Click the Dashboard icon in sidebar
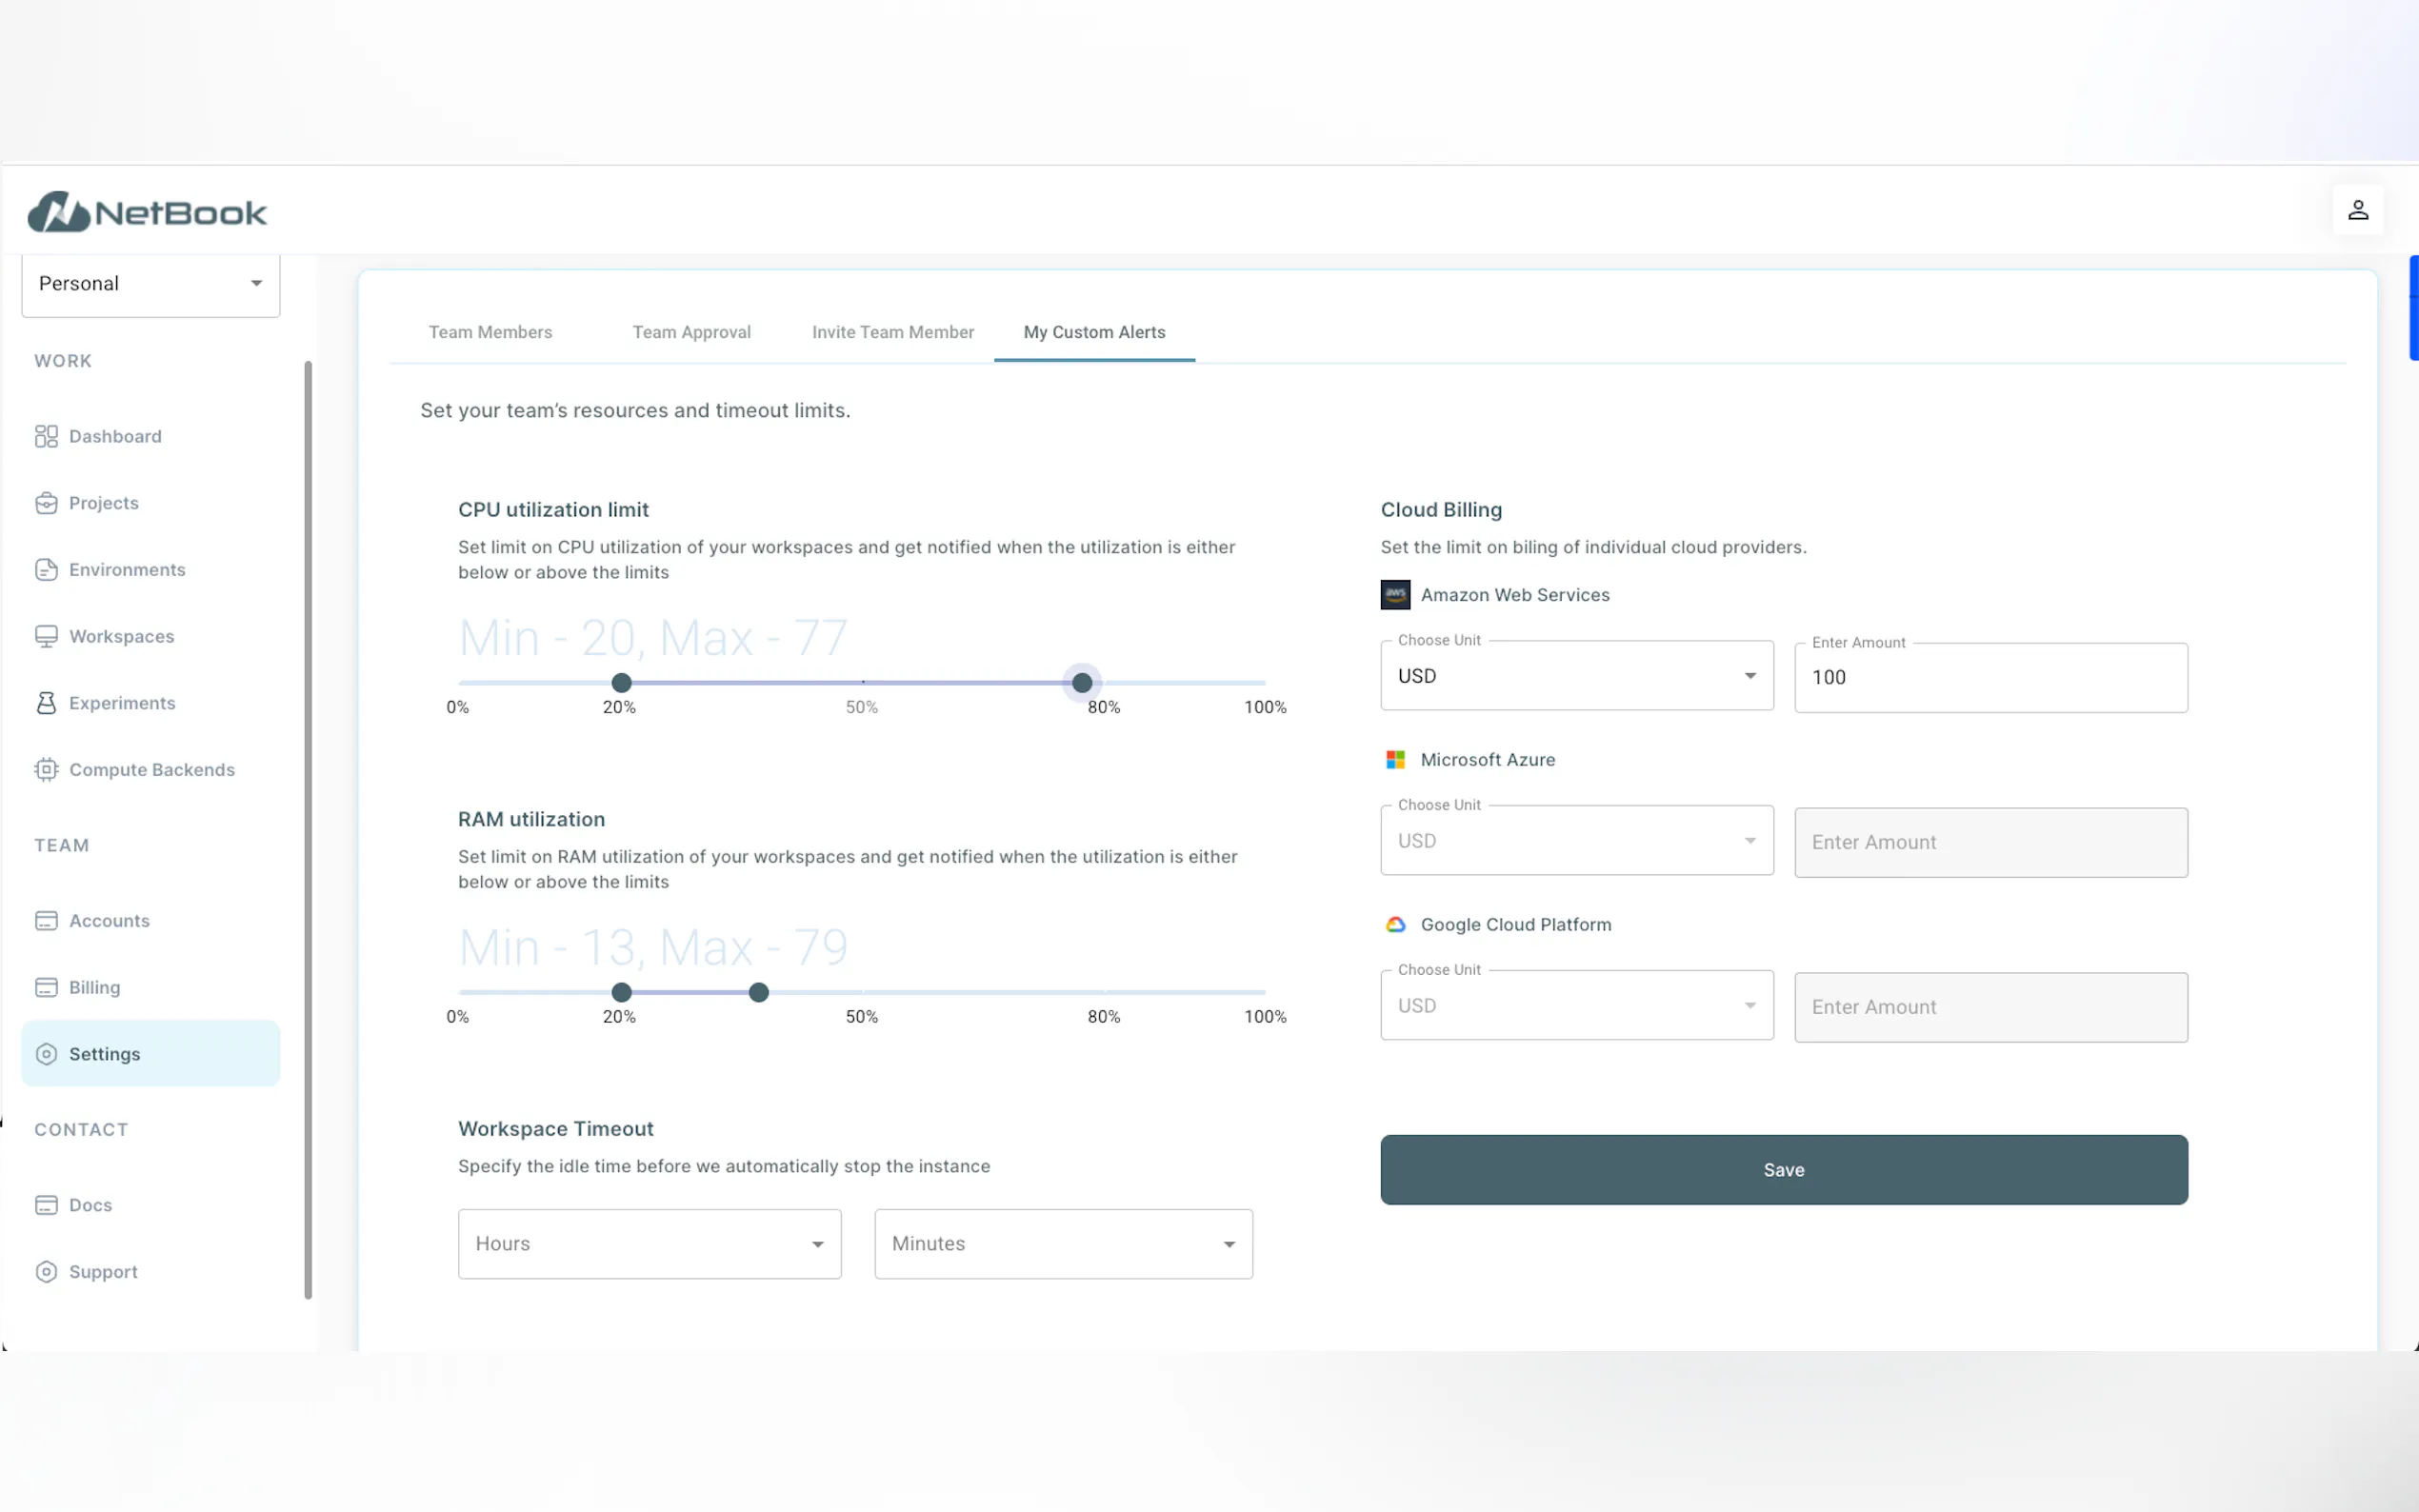The height and width of the screenshot is (1512, 2419). 46,436
